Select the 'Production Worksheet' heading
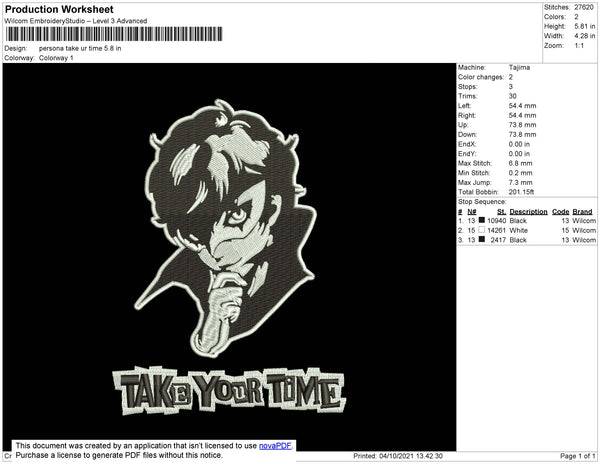This screenshot has height=464, width=600. (59, 9)
